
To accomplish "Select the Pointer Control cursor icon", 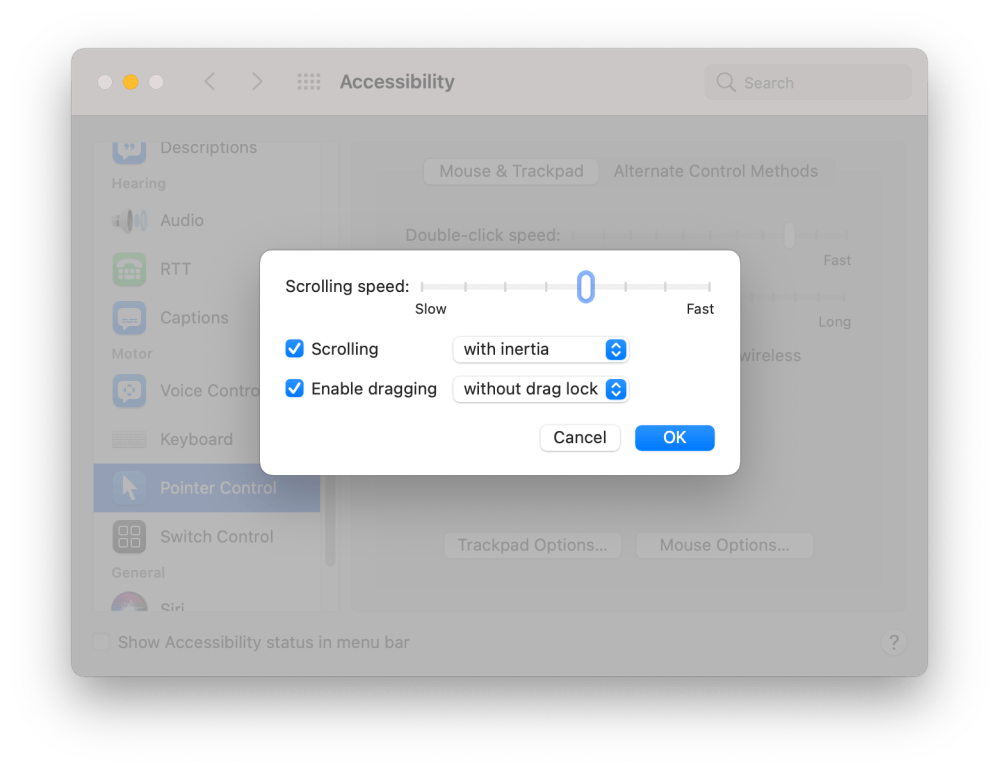I will click(x=129, y=488).
